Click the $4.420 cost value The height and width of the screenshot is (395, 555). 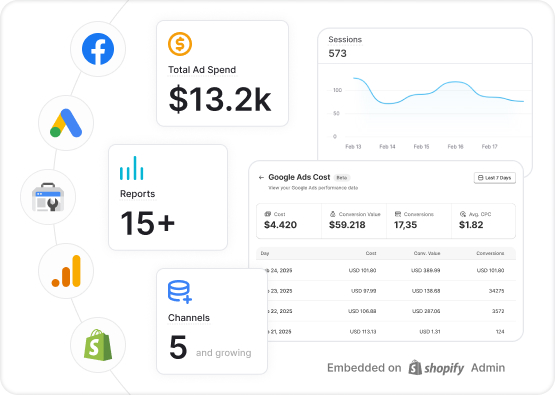pyautogui.click(x=280, y=225)
